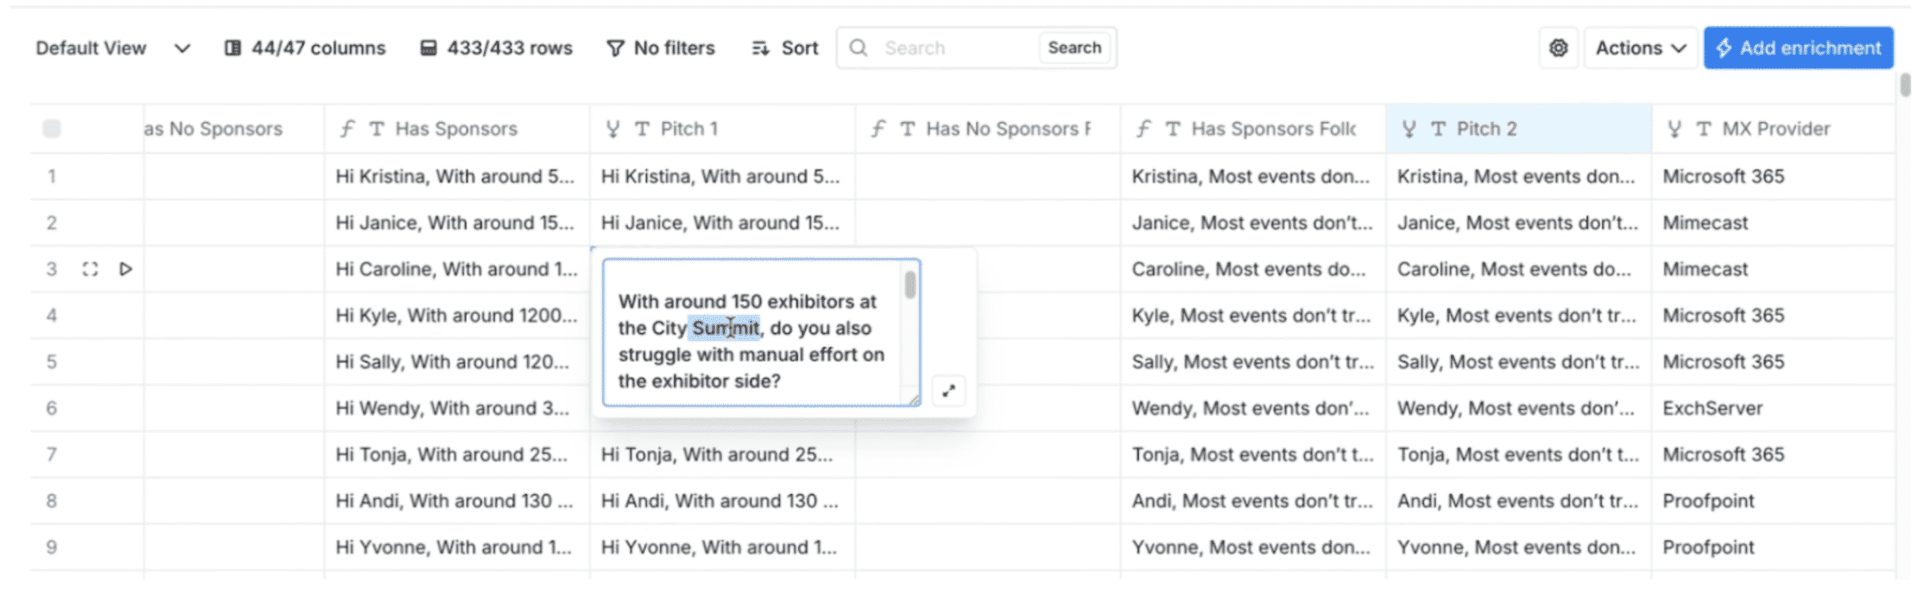
Task: Click the highlighted word Summit in editor
Action: click(725, 328)
